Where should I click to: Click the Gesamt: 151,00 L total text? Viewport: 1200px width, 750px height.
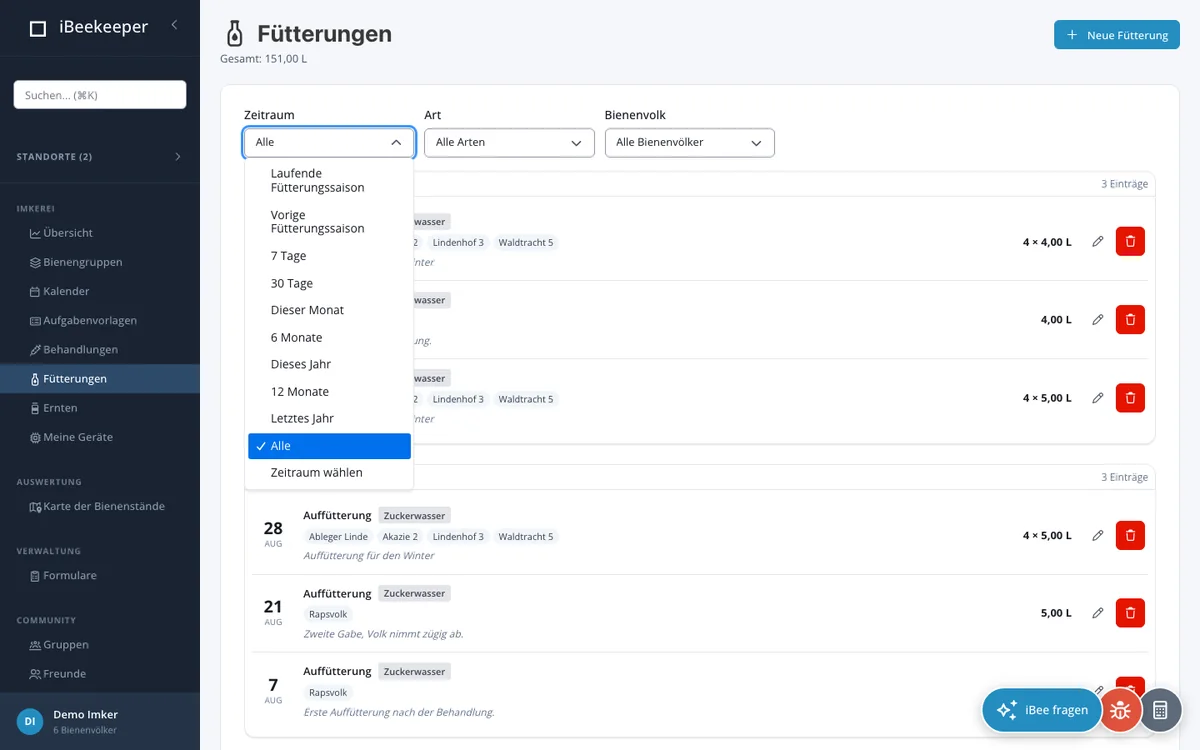(x=264, y=59)
